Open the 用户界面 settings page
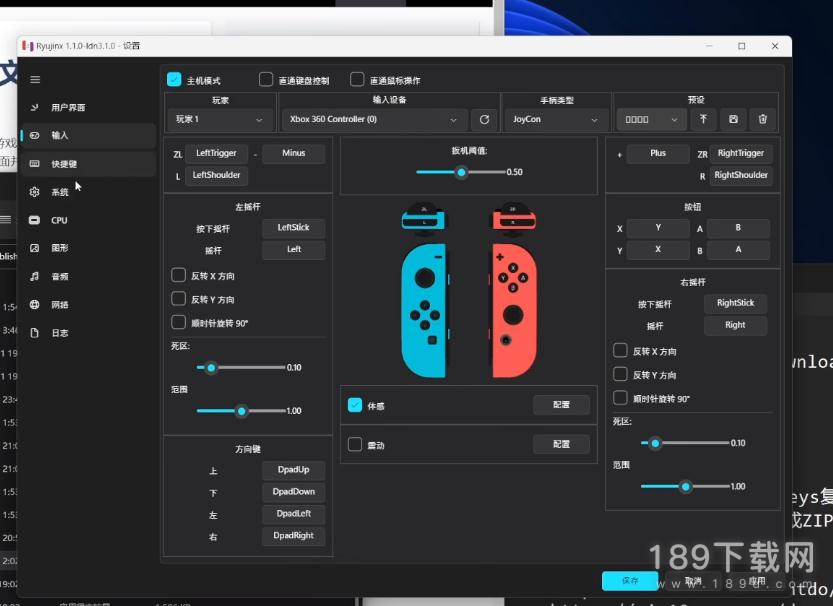Screen dimensions: 833x606 coord(88,107)
